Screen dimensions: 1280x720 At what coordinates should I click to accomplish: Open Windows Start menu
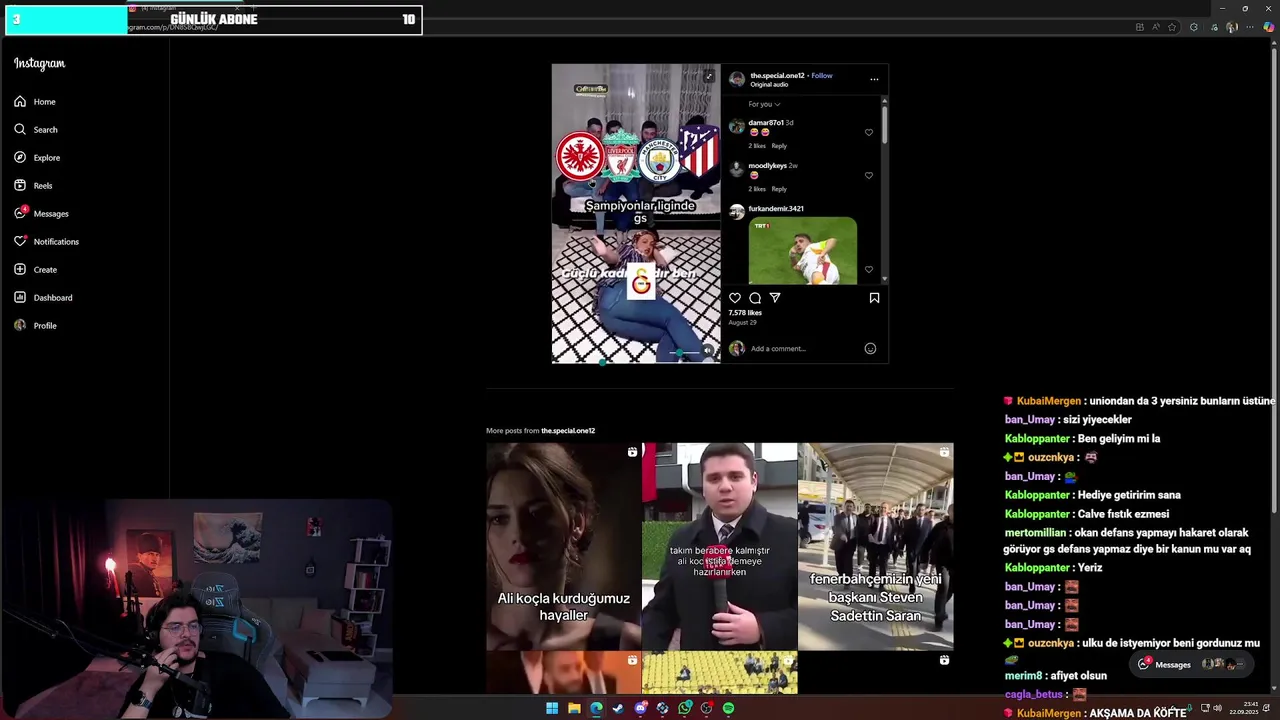click(552, 708)
